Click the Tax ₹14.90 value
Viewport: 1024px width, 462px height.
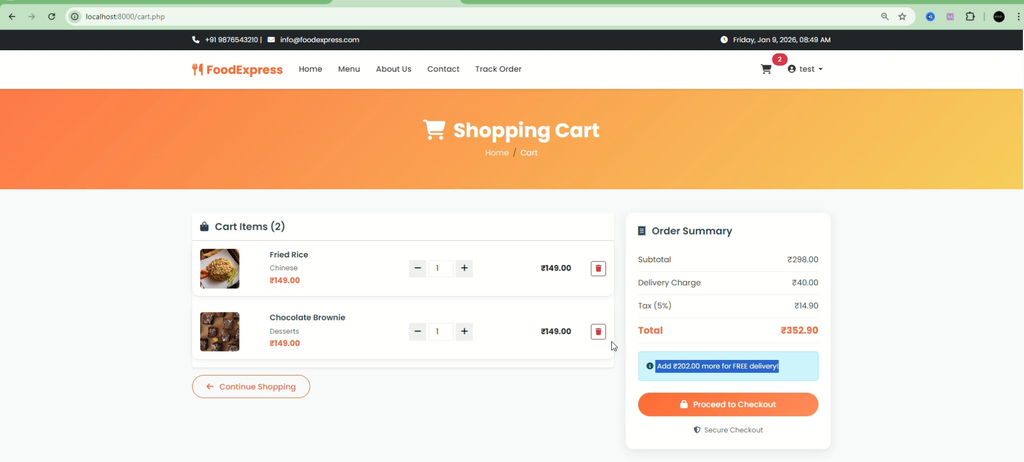point(806,306)
